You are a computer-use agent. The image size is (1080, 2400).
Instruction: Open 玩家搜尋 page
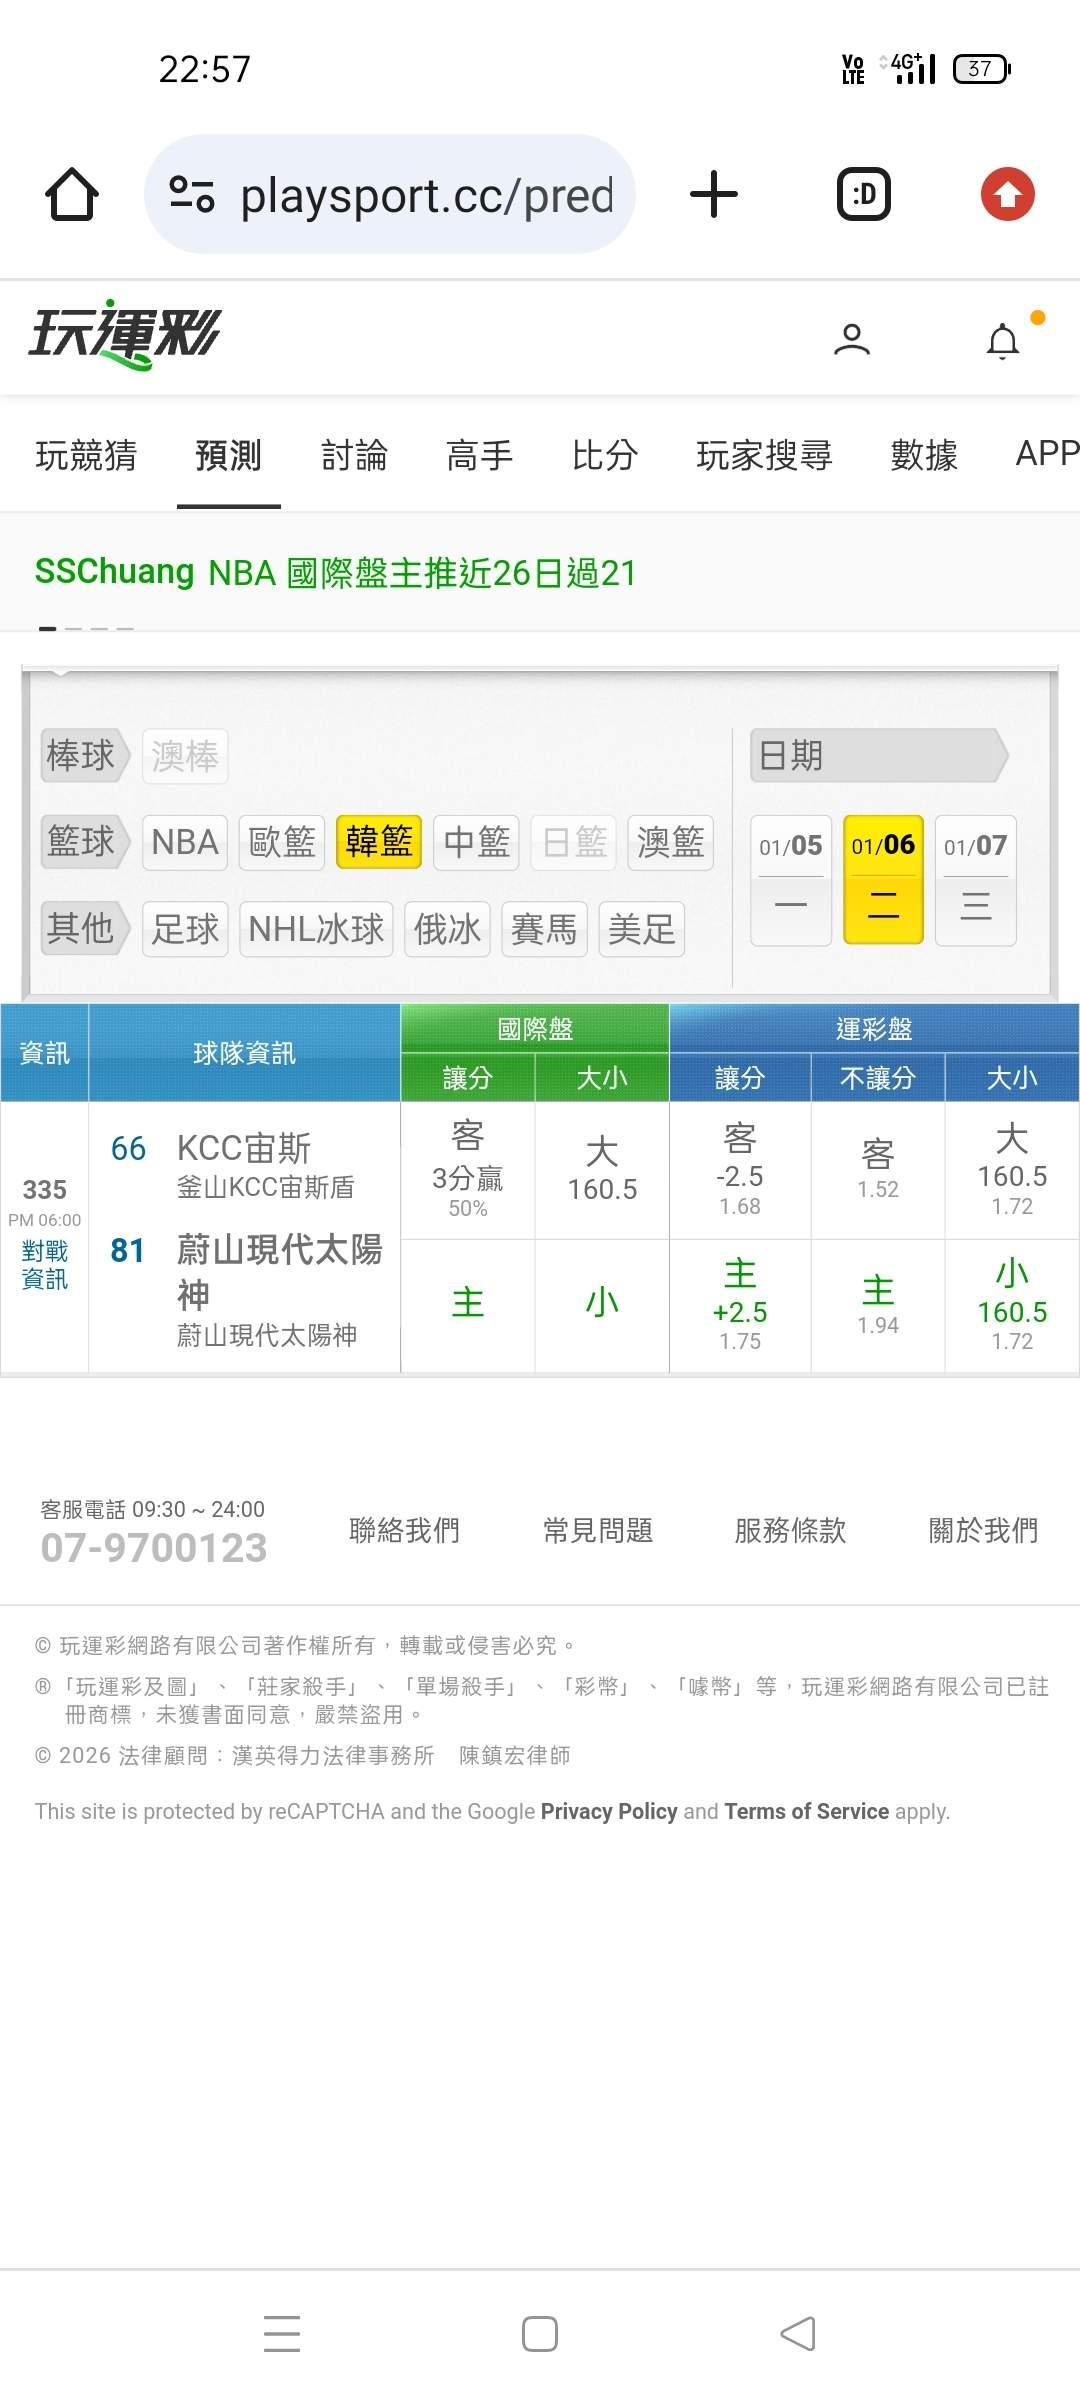click(x=764, y=455)
